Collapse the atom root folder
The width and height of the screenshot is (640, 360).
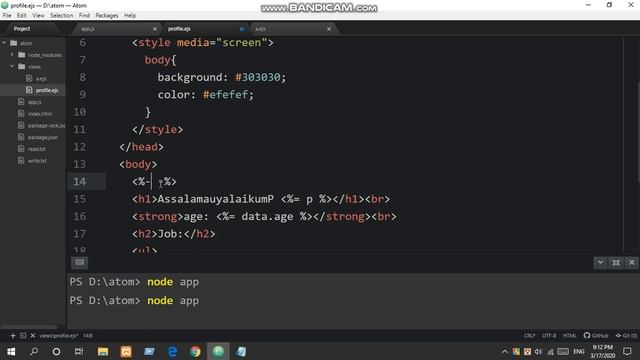(x=4, y=43)
